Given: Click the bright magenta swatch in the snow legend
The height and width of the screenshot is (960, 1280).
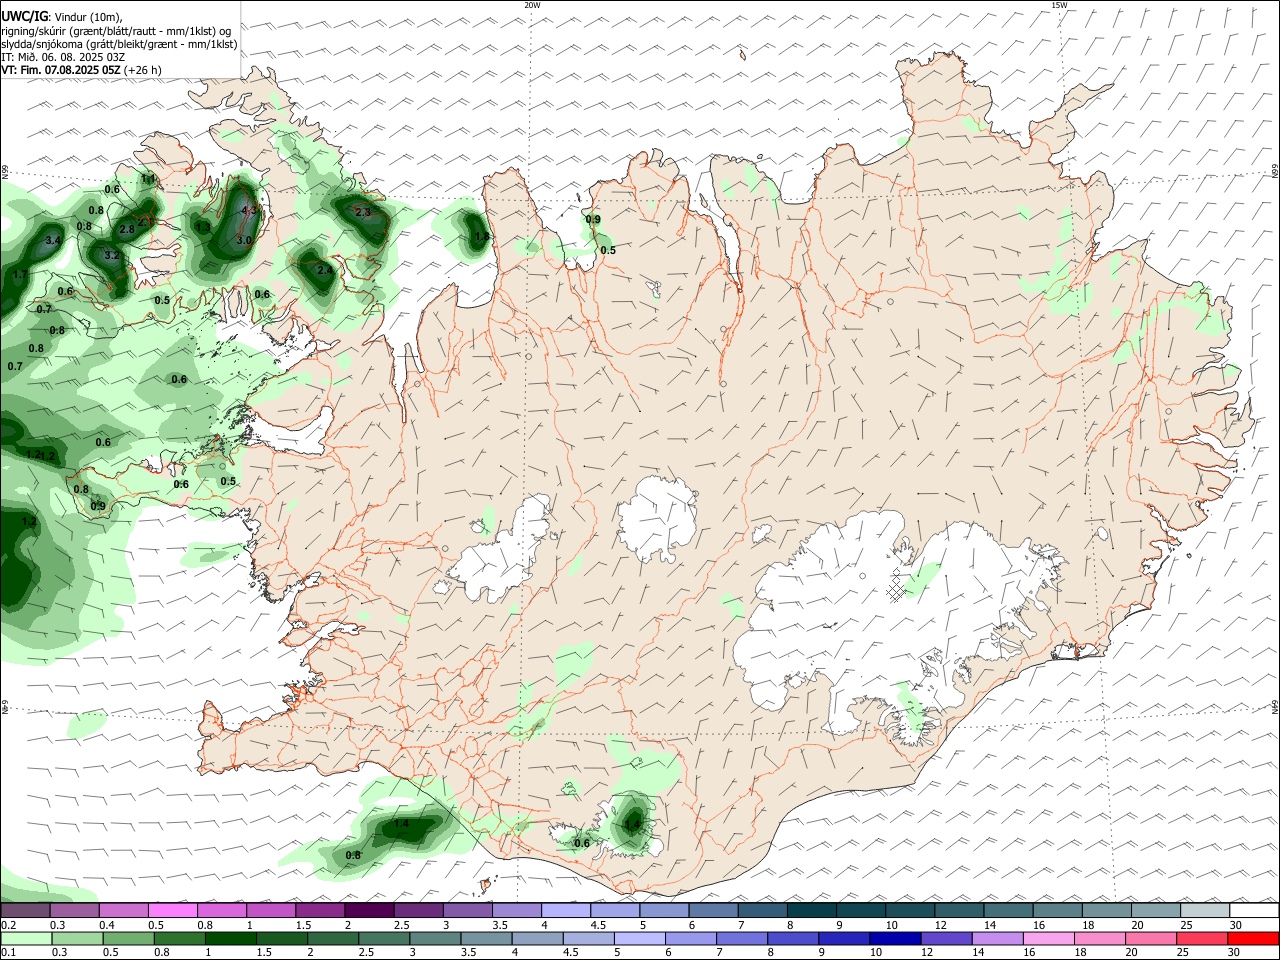Looking at the screenshot, I should [x=172, y=911].
